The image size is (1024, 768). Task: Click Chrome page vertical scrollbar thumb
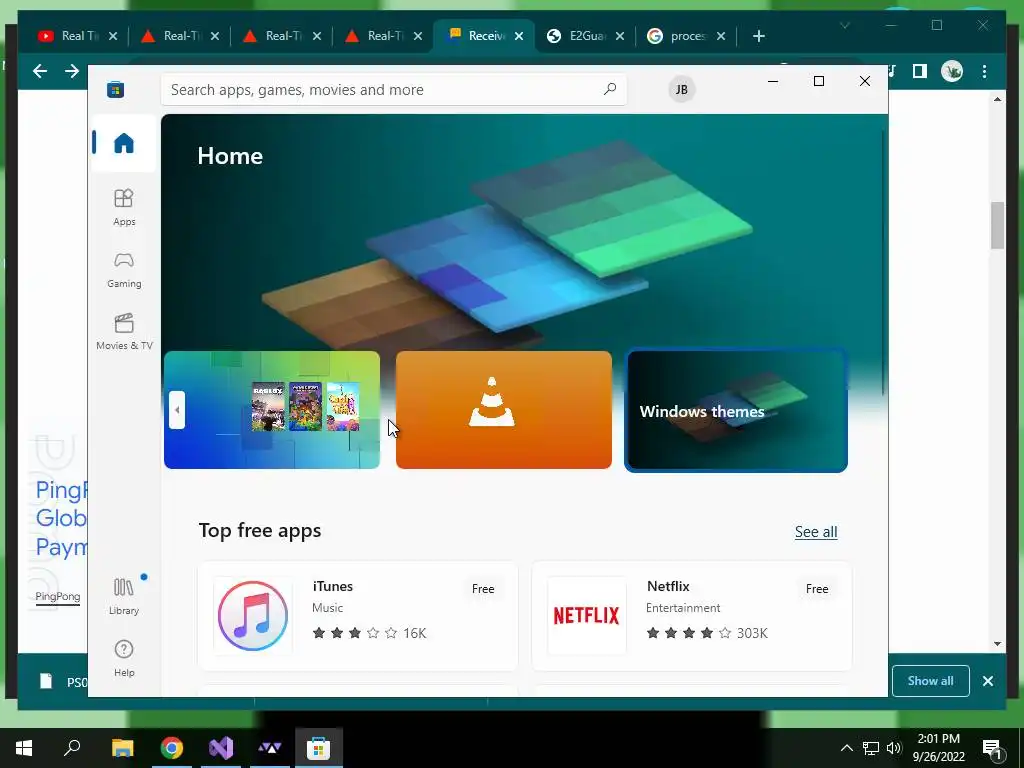pyautogui.click(x=997, y=225)
